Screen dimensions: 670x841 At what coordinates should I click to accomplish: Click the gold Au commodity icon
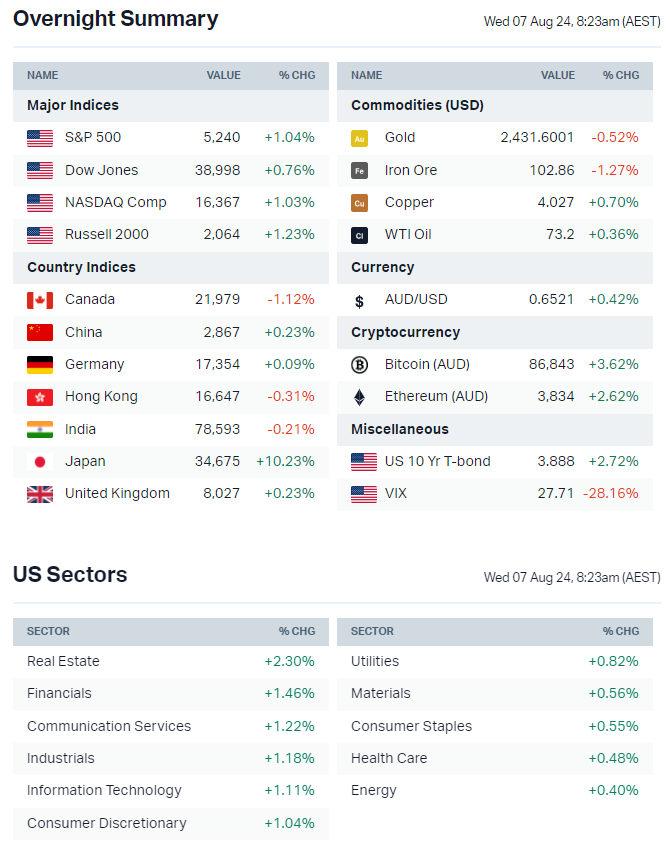pyautogui.click(x=360, y=138)
